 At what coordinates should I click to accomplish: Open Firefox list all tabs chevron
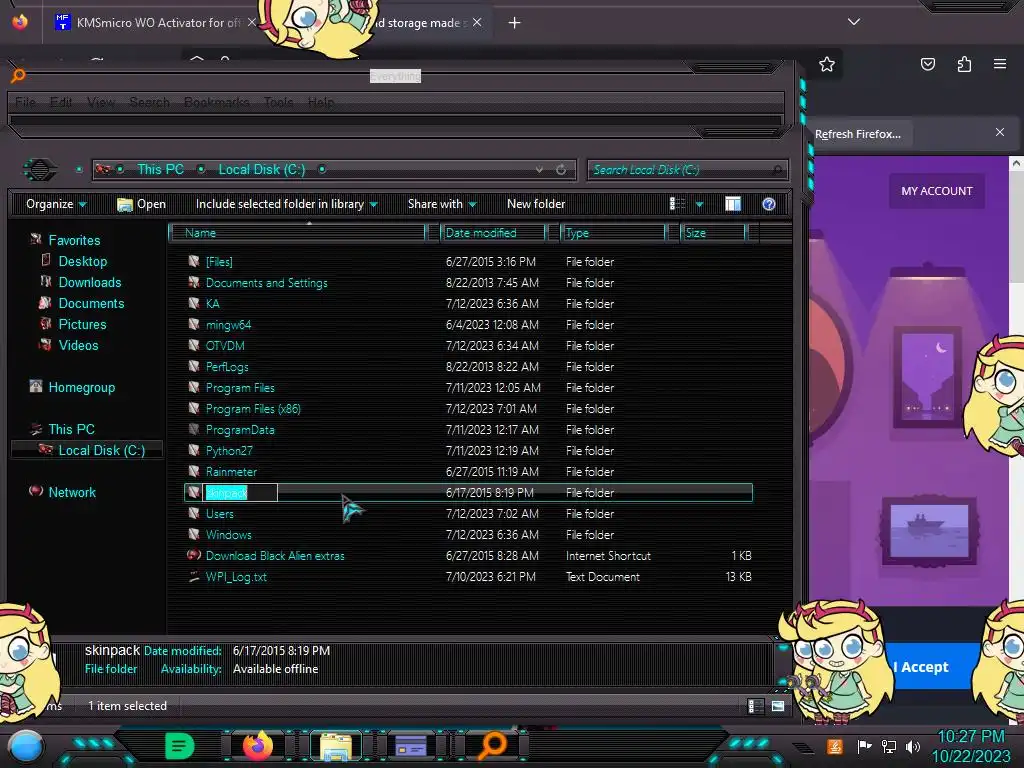click(854, 22)
